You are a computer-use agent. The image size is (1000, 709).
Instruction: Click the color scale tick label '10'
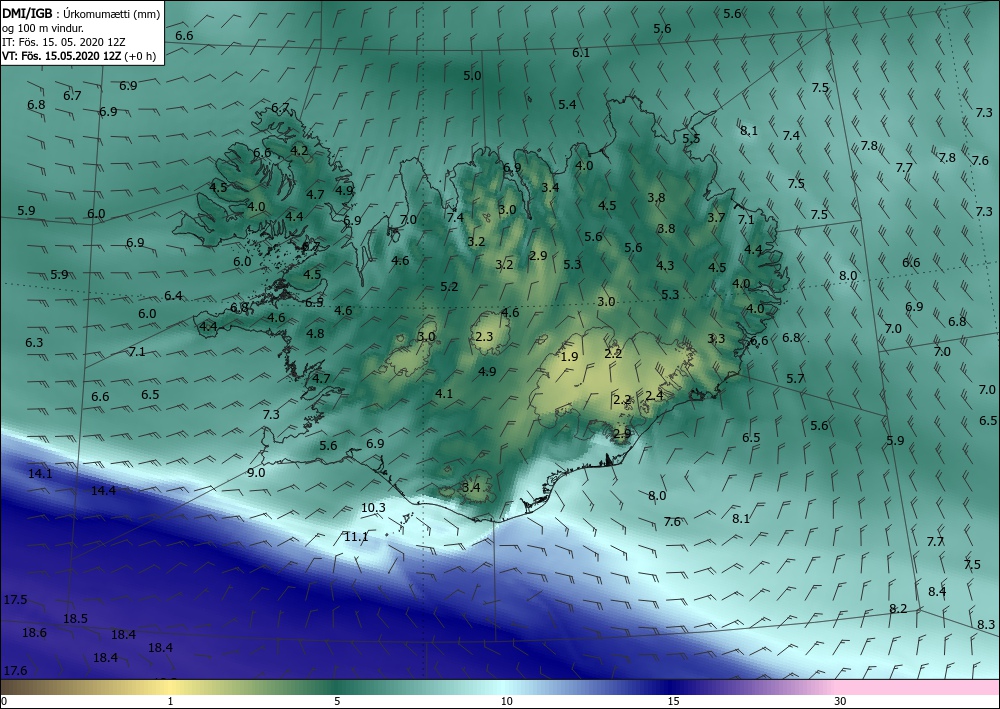tap(506, 701)
